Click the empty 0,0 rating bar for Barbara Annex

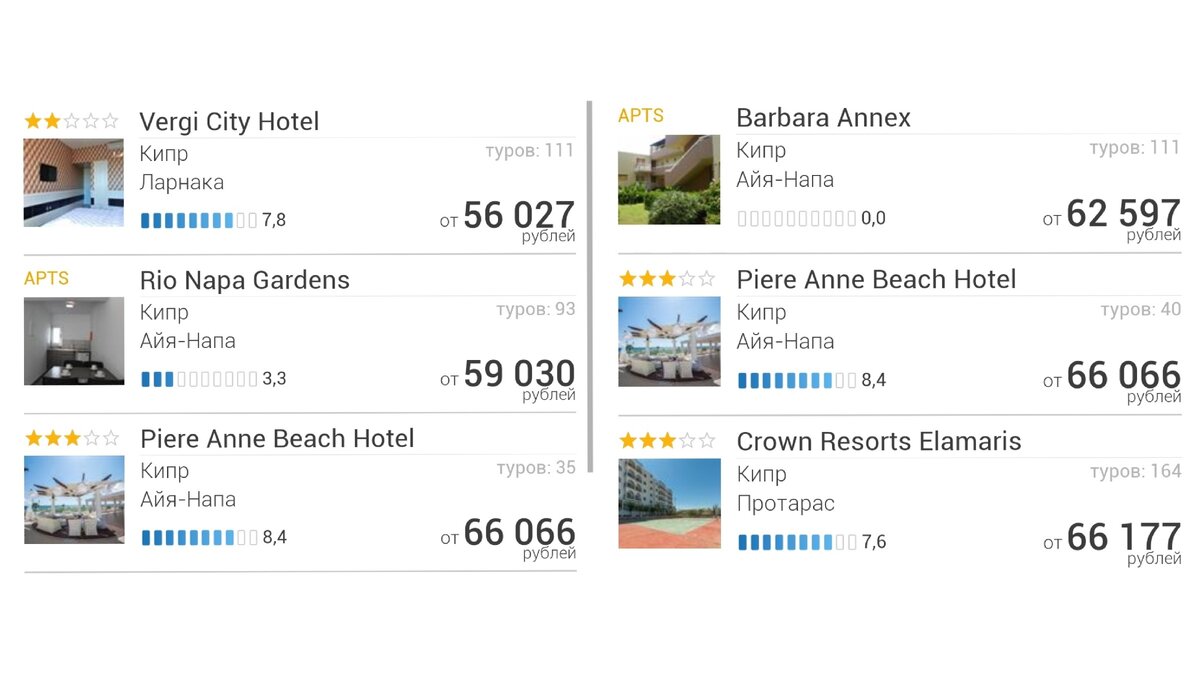pyautogui.click(x=796, y=218)
